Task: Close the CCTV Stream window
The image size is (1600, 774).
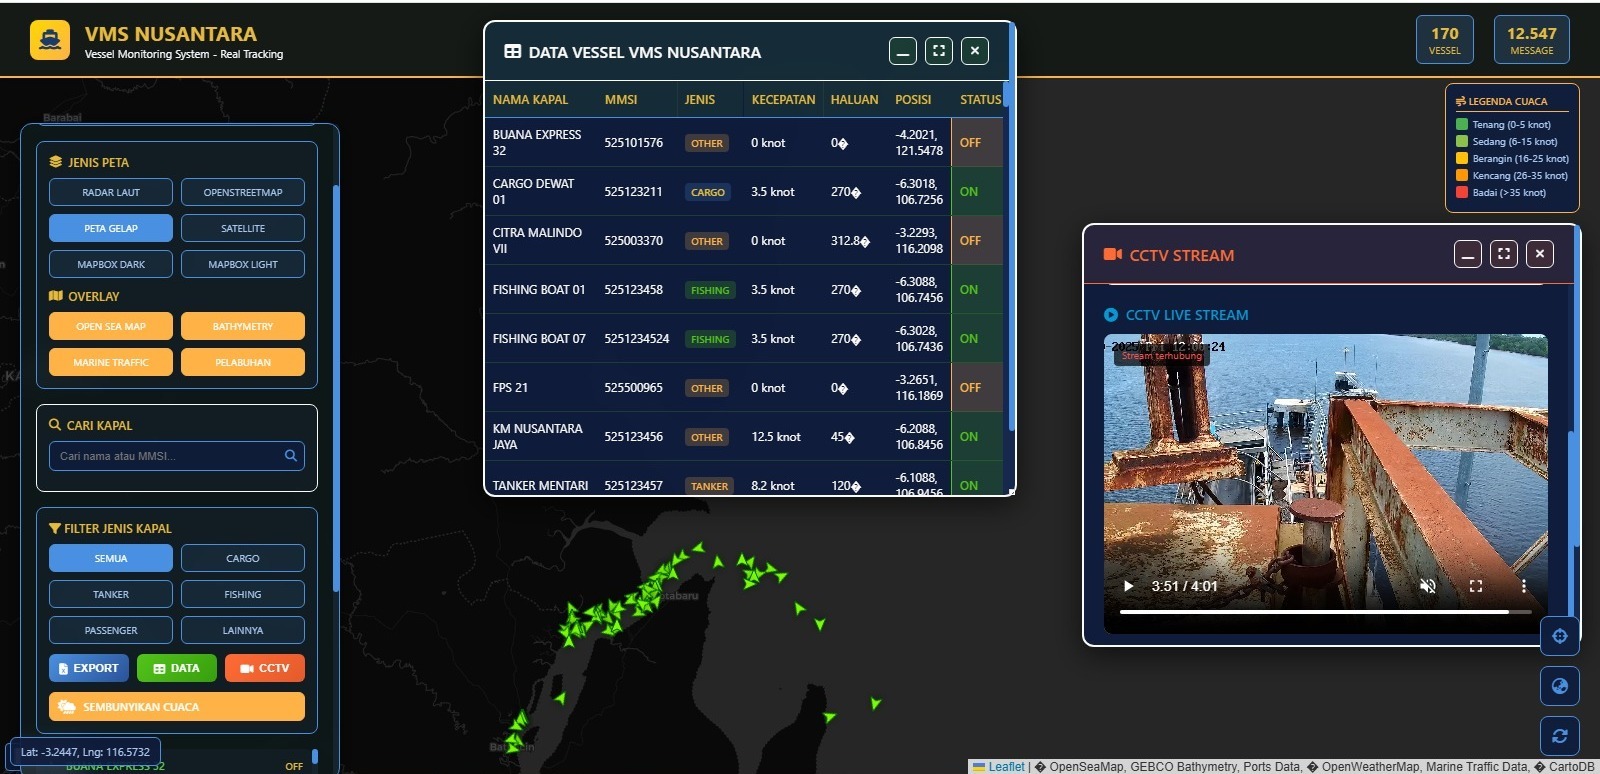Action: 1540,254
